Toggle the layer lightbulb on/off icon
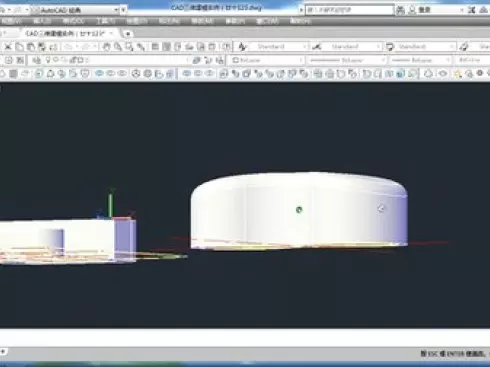 [x=48, y=60]
